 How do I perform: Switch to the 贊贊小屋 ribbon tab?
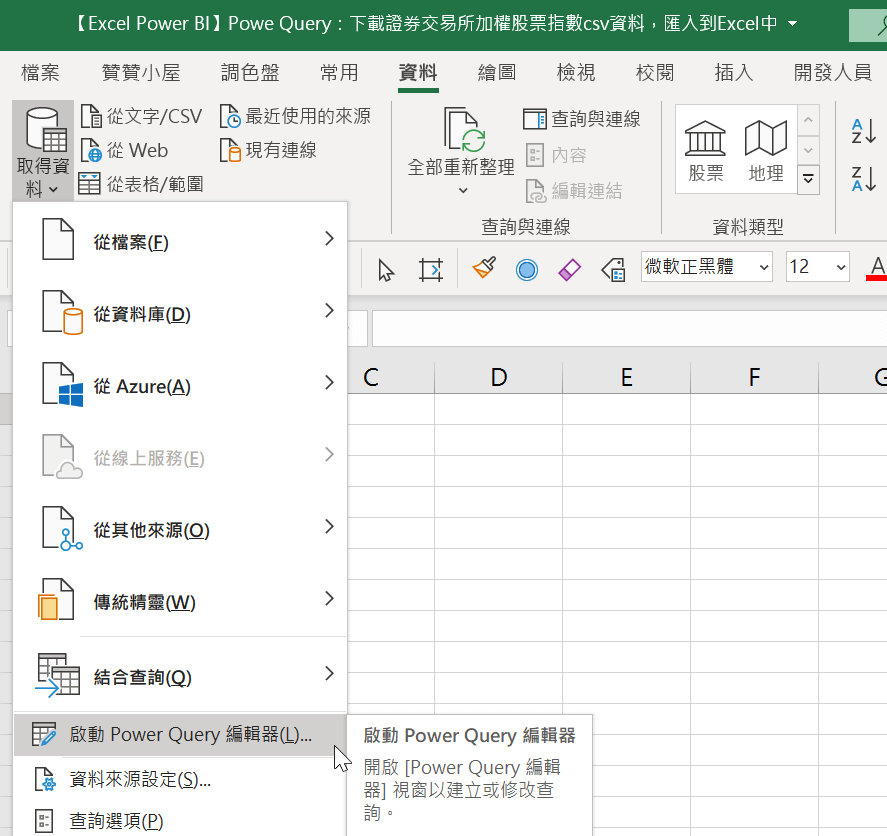(x=141, y=72)
